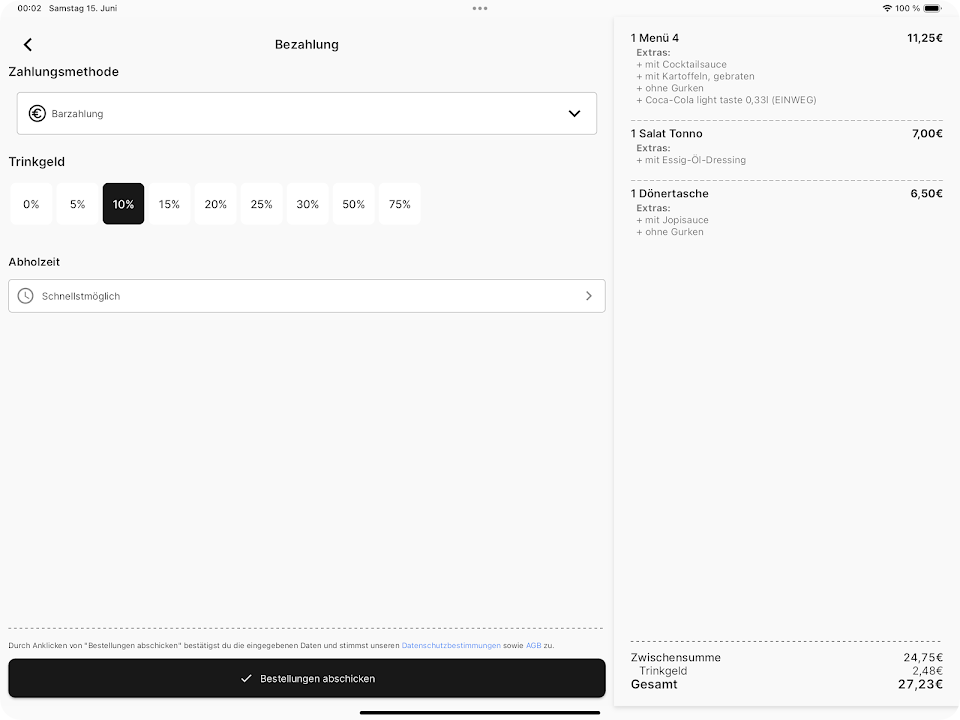The image size is (960, 720).
Task: Open the AGB link
Action: pyautogui.click(x=533, y=646)
